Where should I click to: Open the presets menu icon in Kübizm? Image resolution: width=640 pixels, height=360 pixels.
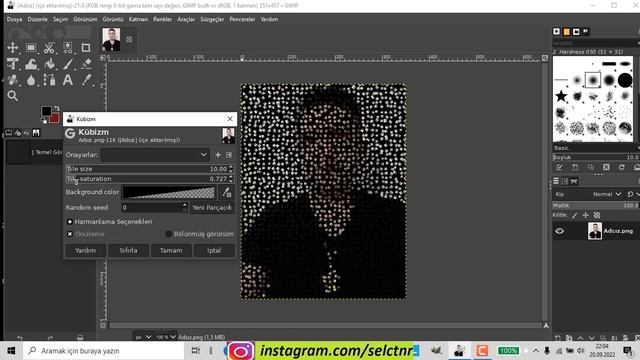(229, 155)
